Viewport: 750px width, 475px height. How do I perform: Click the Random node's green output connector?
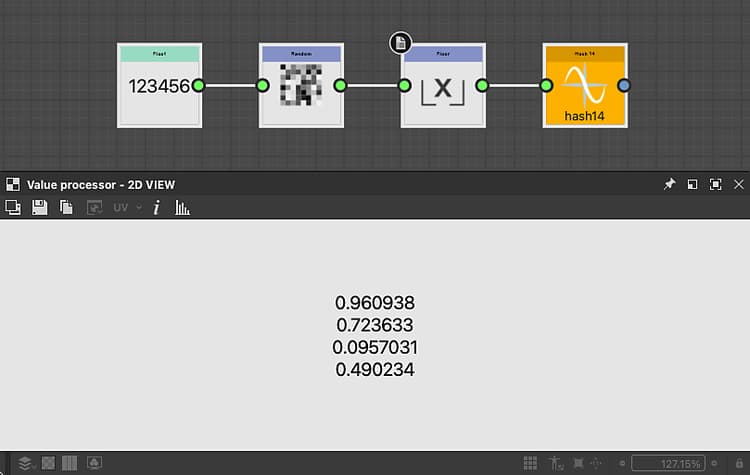pyautogui.click(x=340, y=86)
